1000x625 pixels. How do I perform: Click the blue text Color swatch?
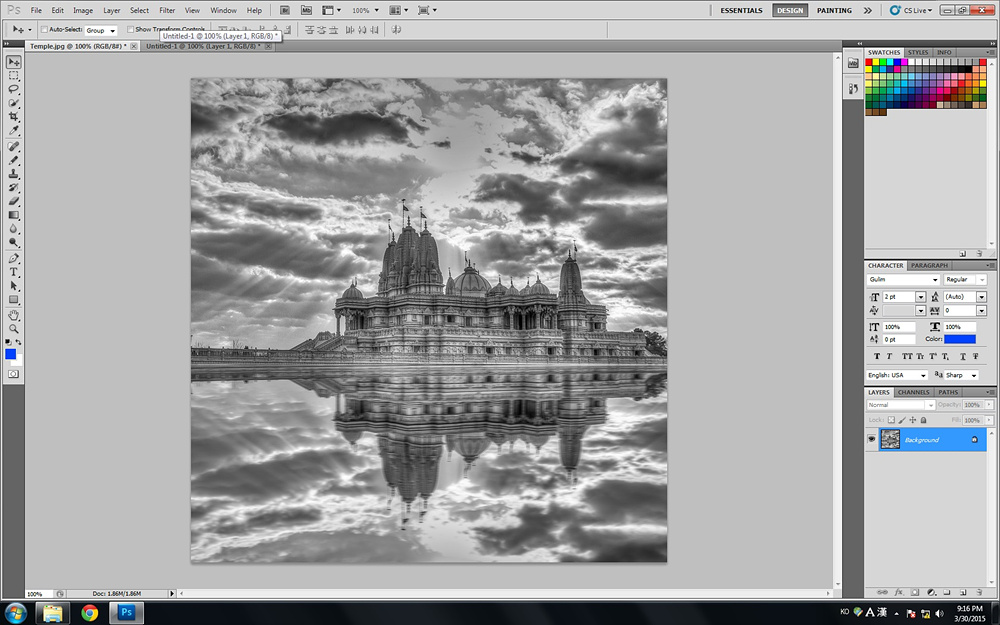pos(960,339)
